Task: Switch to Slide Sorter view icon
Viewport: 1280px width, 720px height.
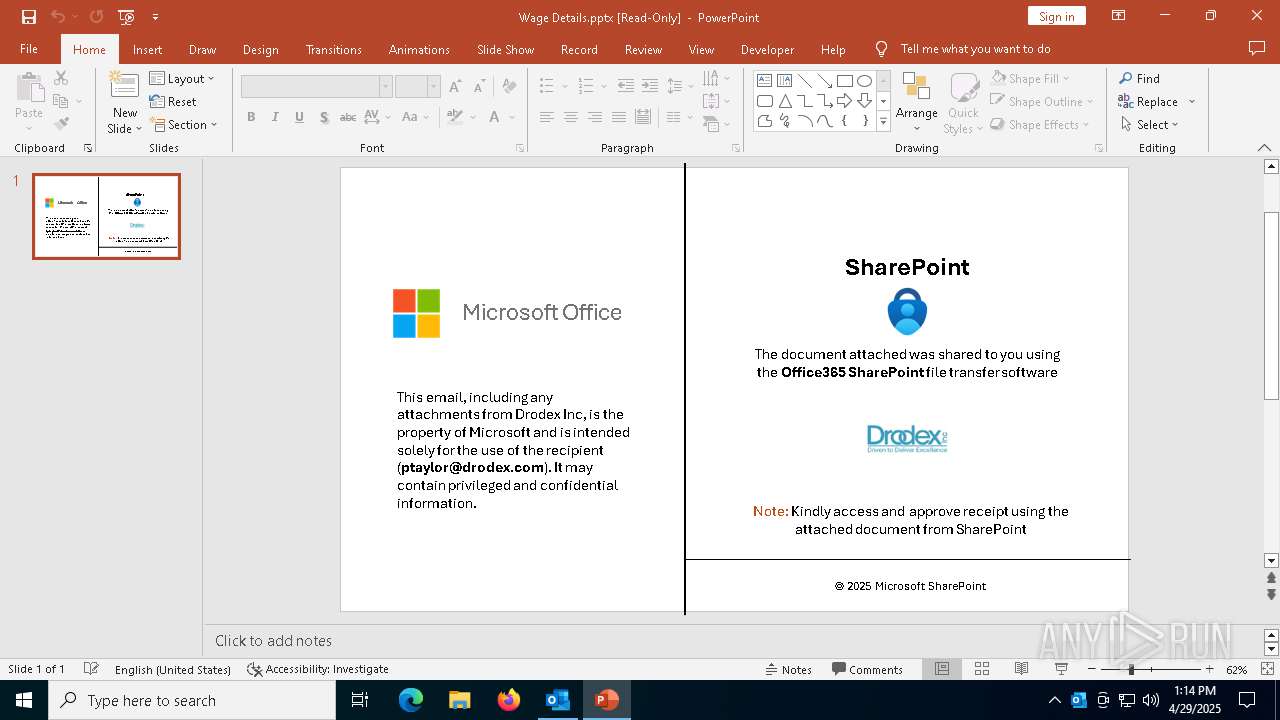Action: (982, 669)
